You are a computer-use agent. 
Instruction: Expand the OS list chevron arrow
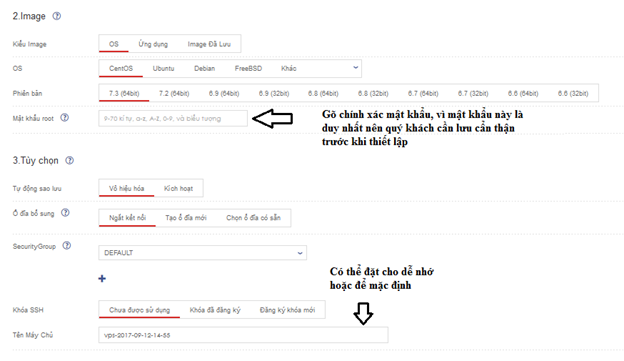(x=356, y=68)
